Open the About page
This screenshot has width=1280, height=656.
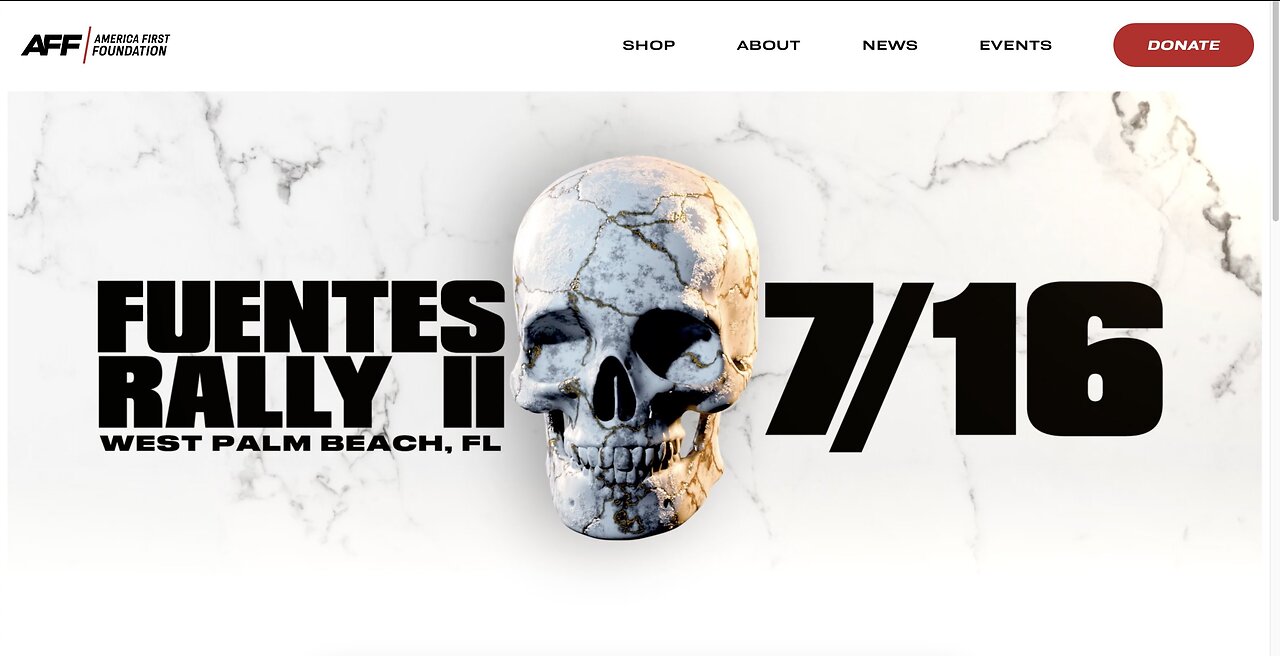click(x=768, y=45)
